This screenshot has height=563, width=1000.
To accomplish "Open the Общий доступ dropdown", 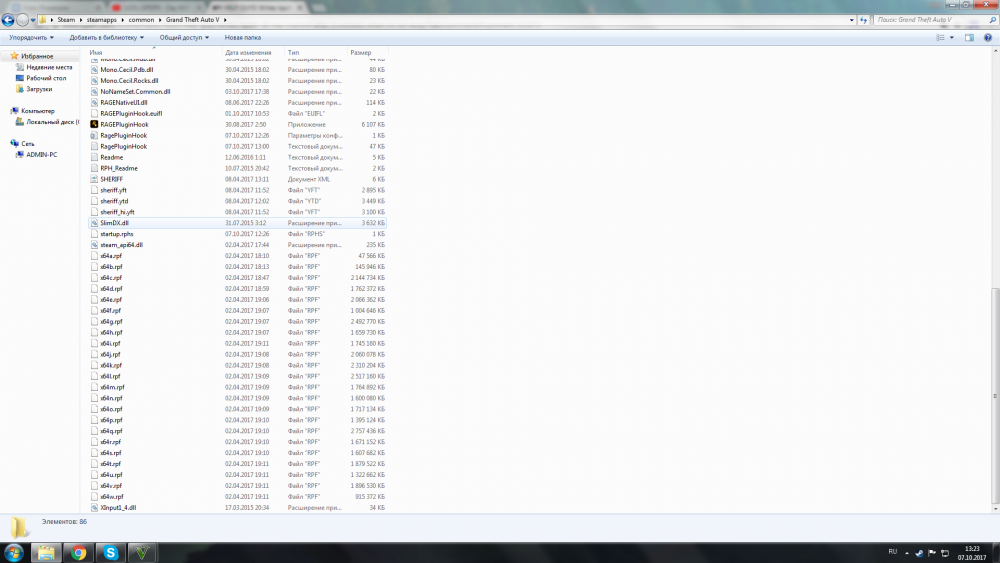I will (x=184, y=38).
